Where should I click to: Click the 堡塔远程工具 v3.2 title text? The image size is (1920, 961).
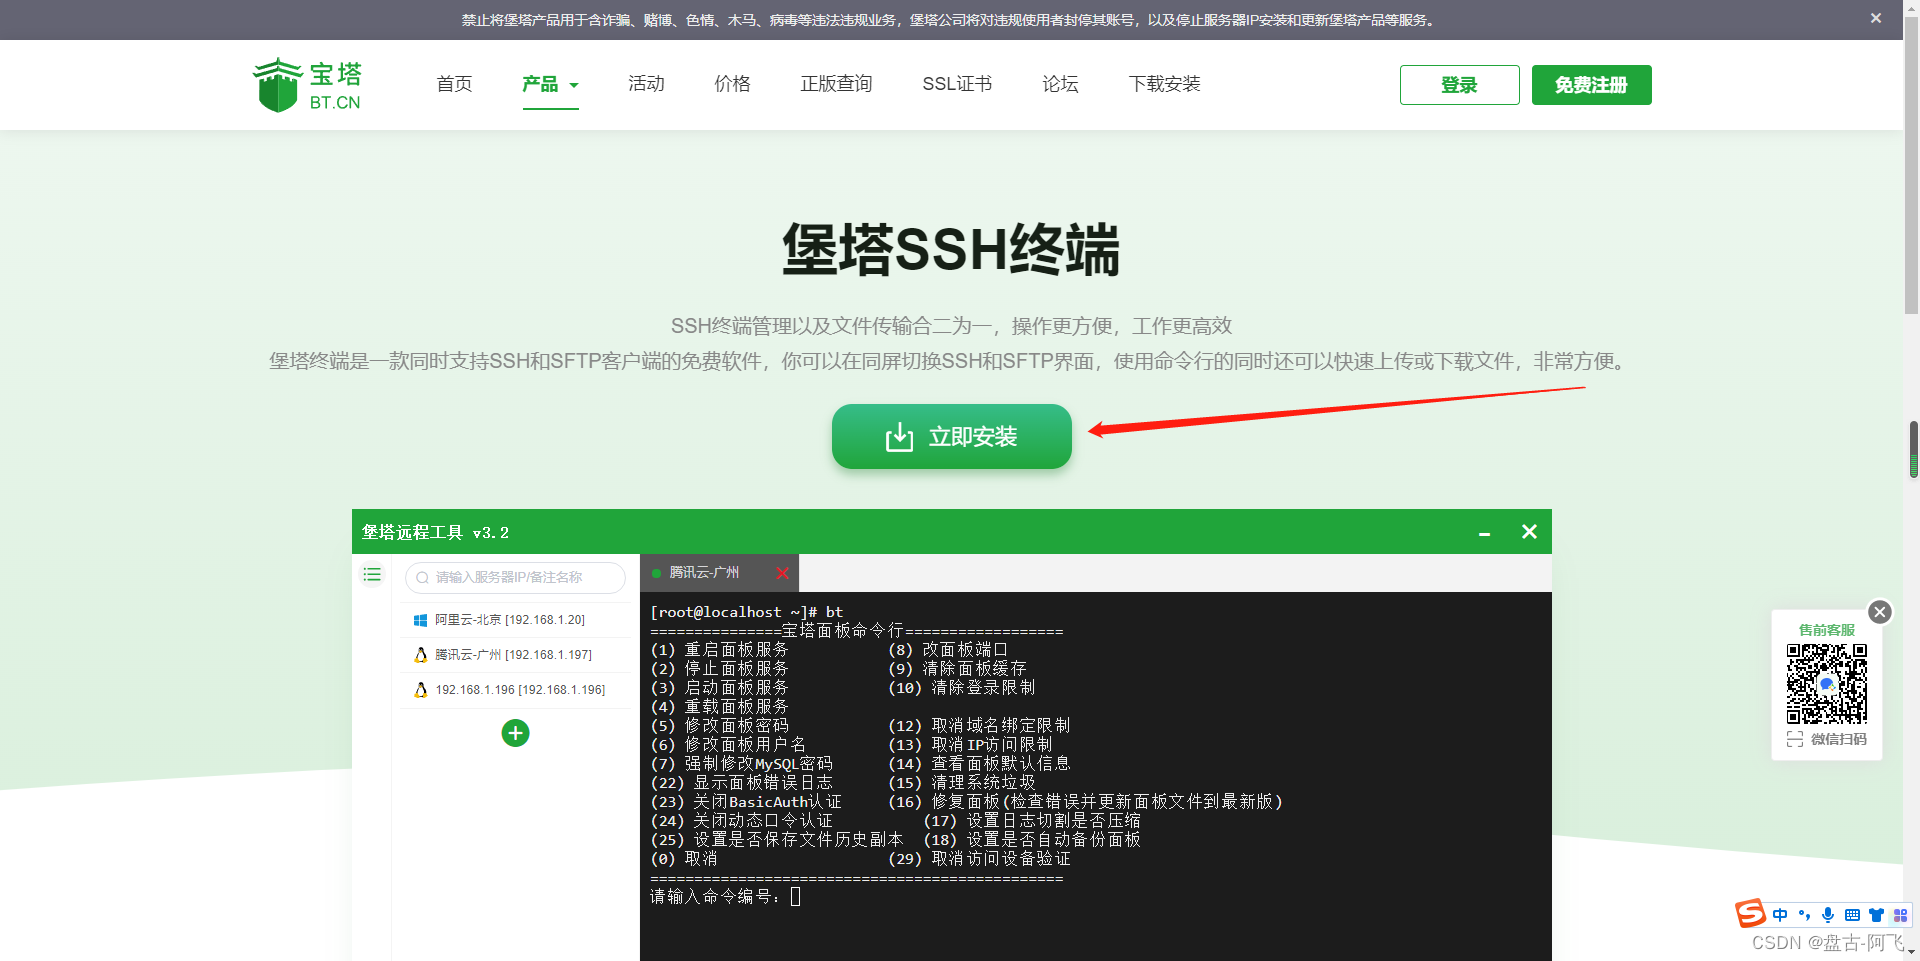436,532
